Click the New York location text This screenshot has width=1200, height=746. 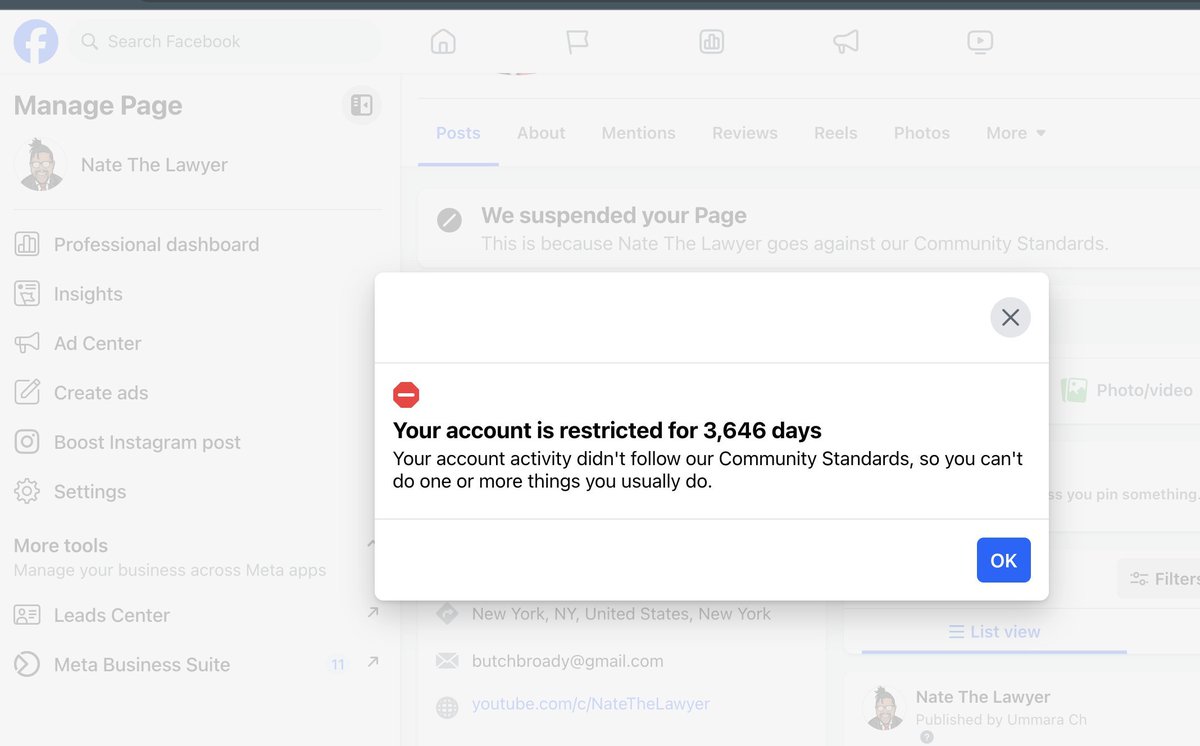point(621,614)
